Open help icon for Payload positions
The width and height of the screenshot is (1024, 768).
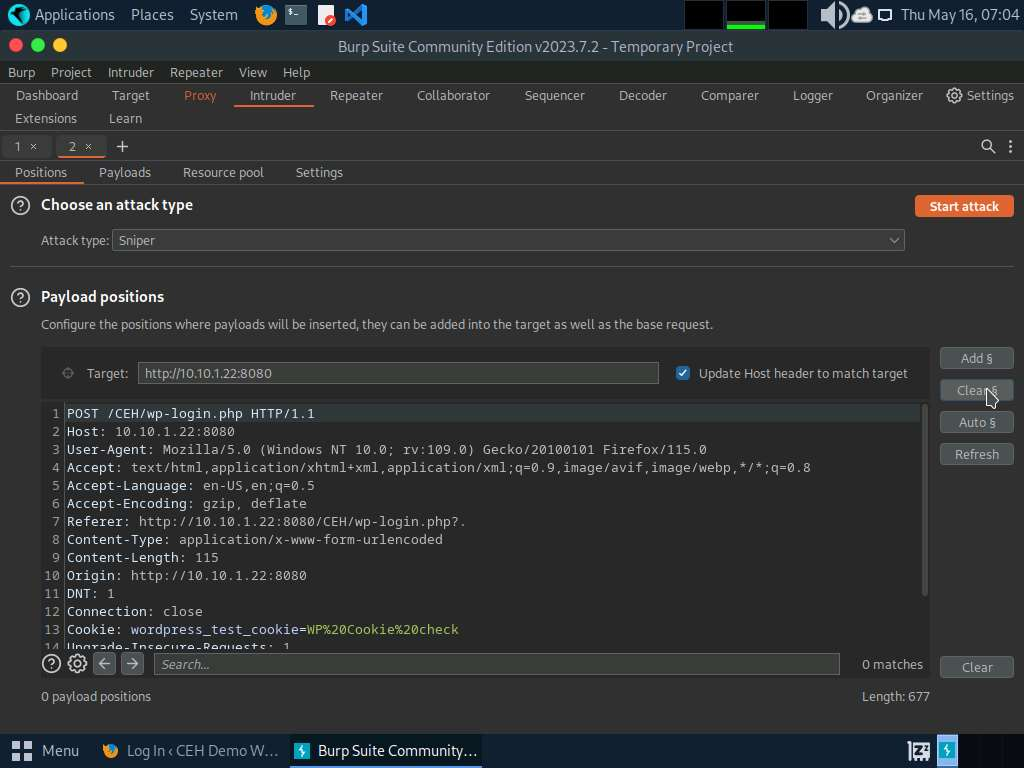(x=20, y=297)
